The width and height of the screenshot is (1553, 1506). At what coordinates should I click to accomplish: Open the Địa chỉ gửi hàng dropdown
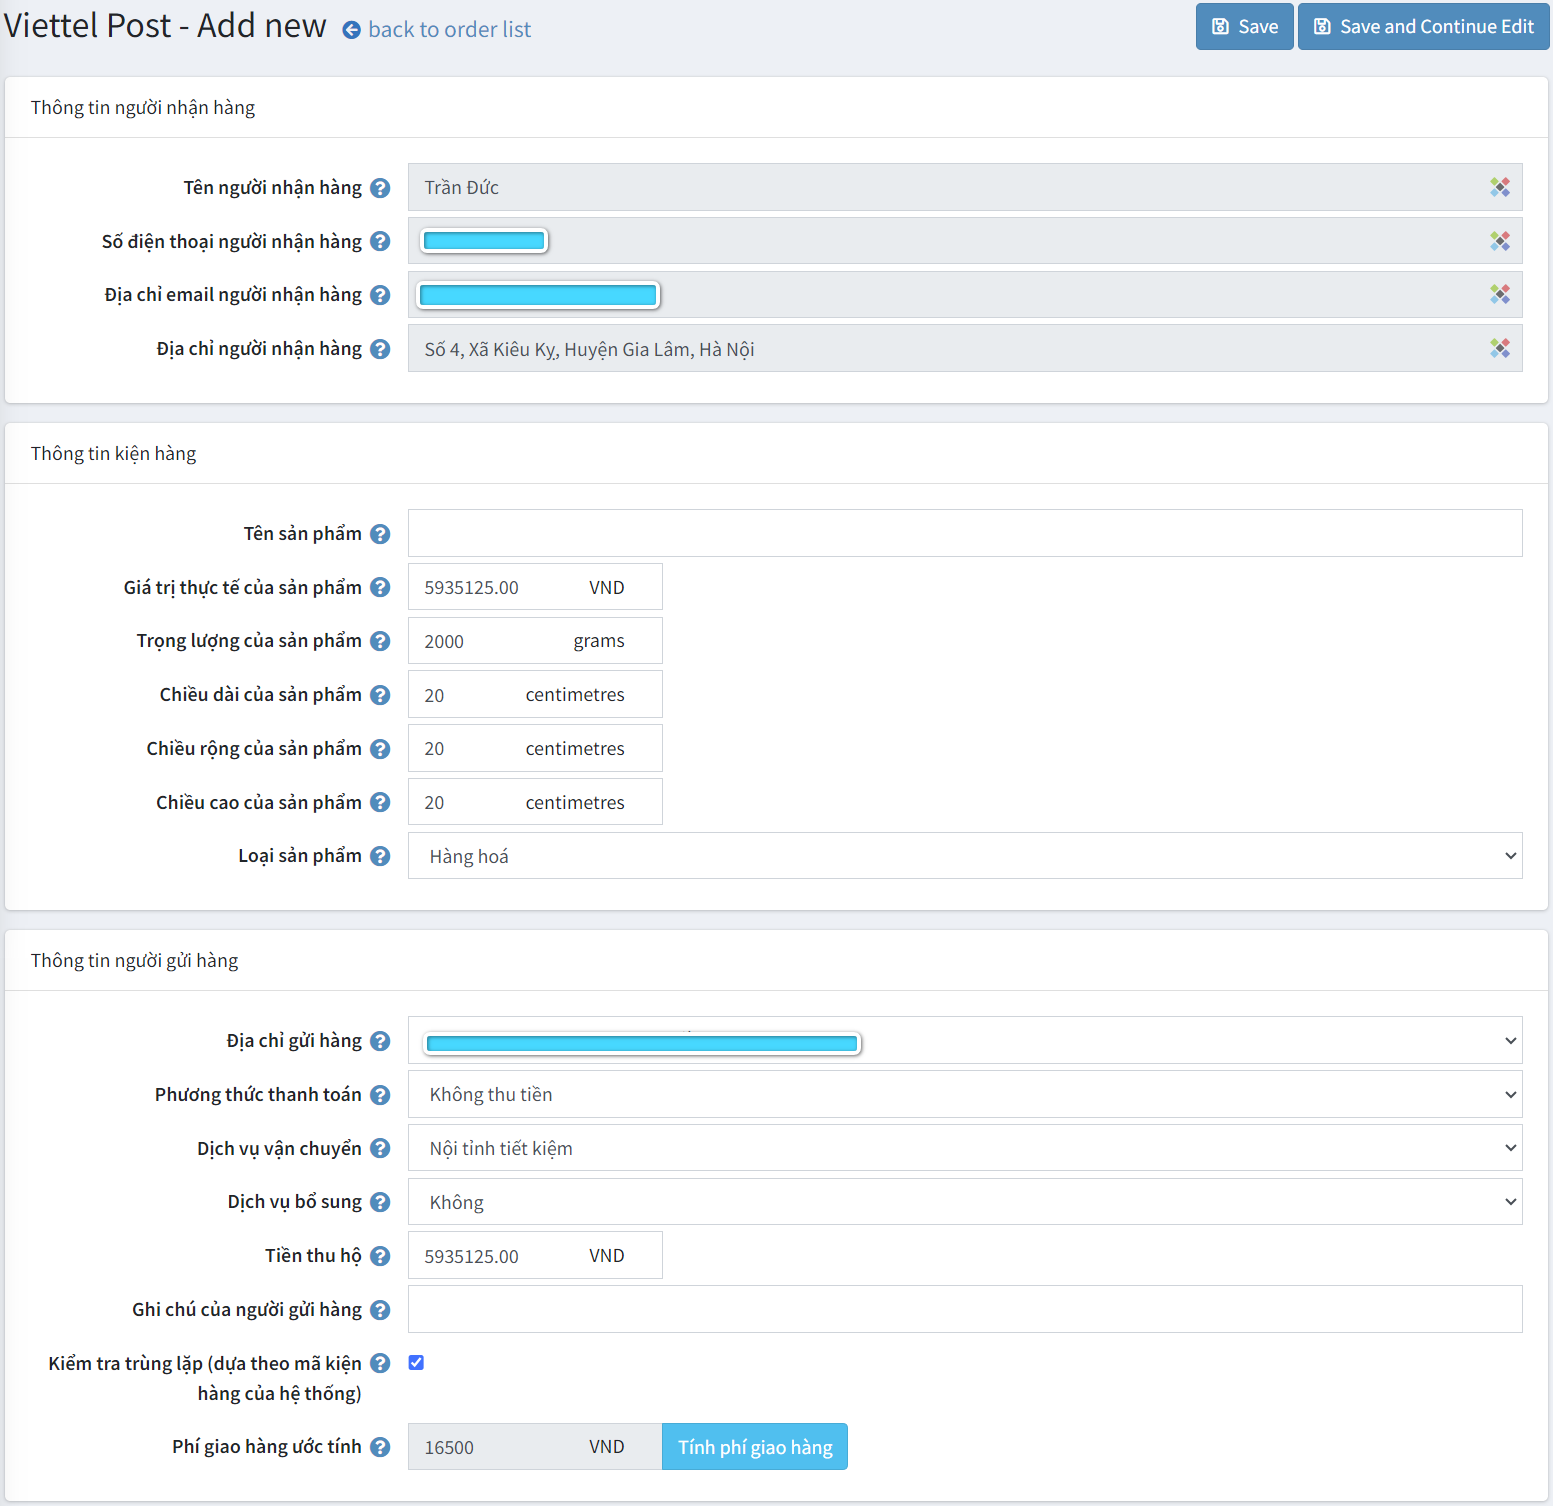point(965,1041)
